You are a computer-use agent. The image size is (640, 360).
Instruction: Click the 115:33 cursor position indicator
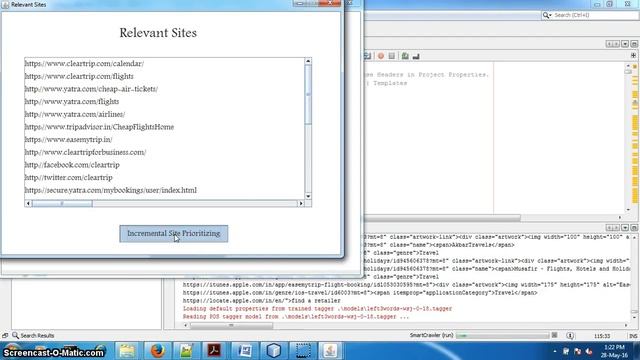(602, 336)
